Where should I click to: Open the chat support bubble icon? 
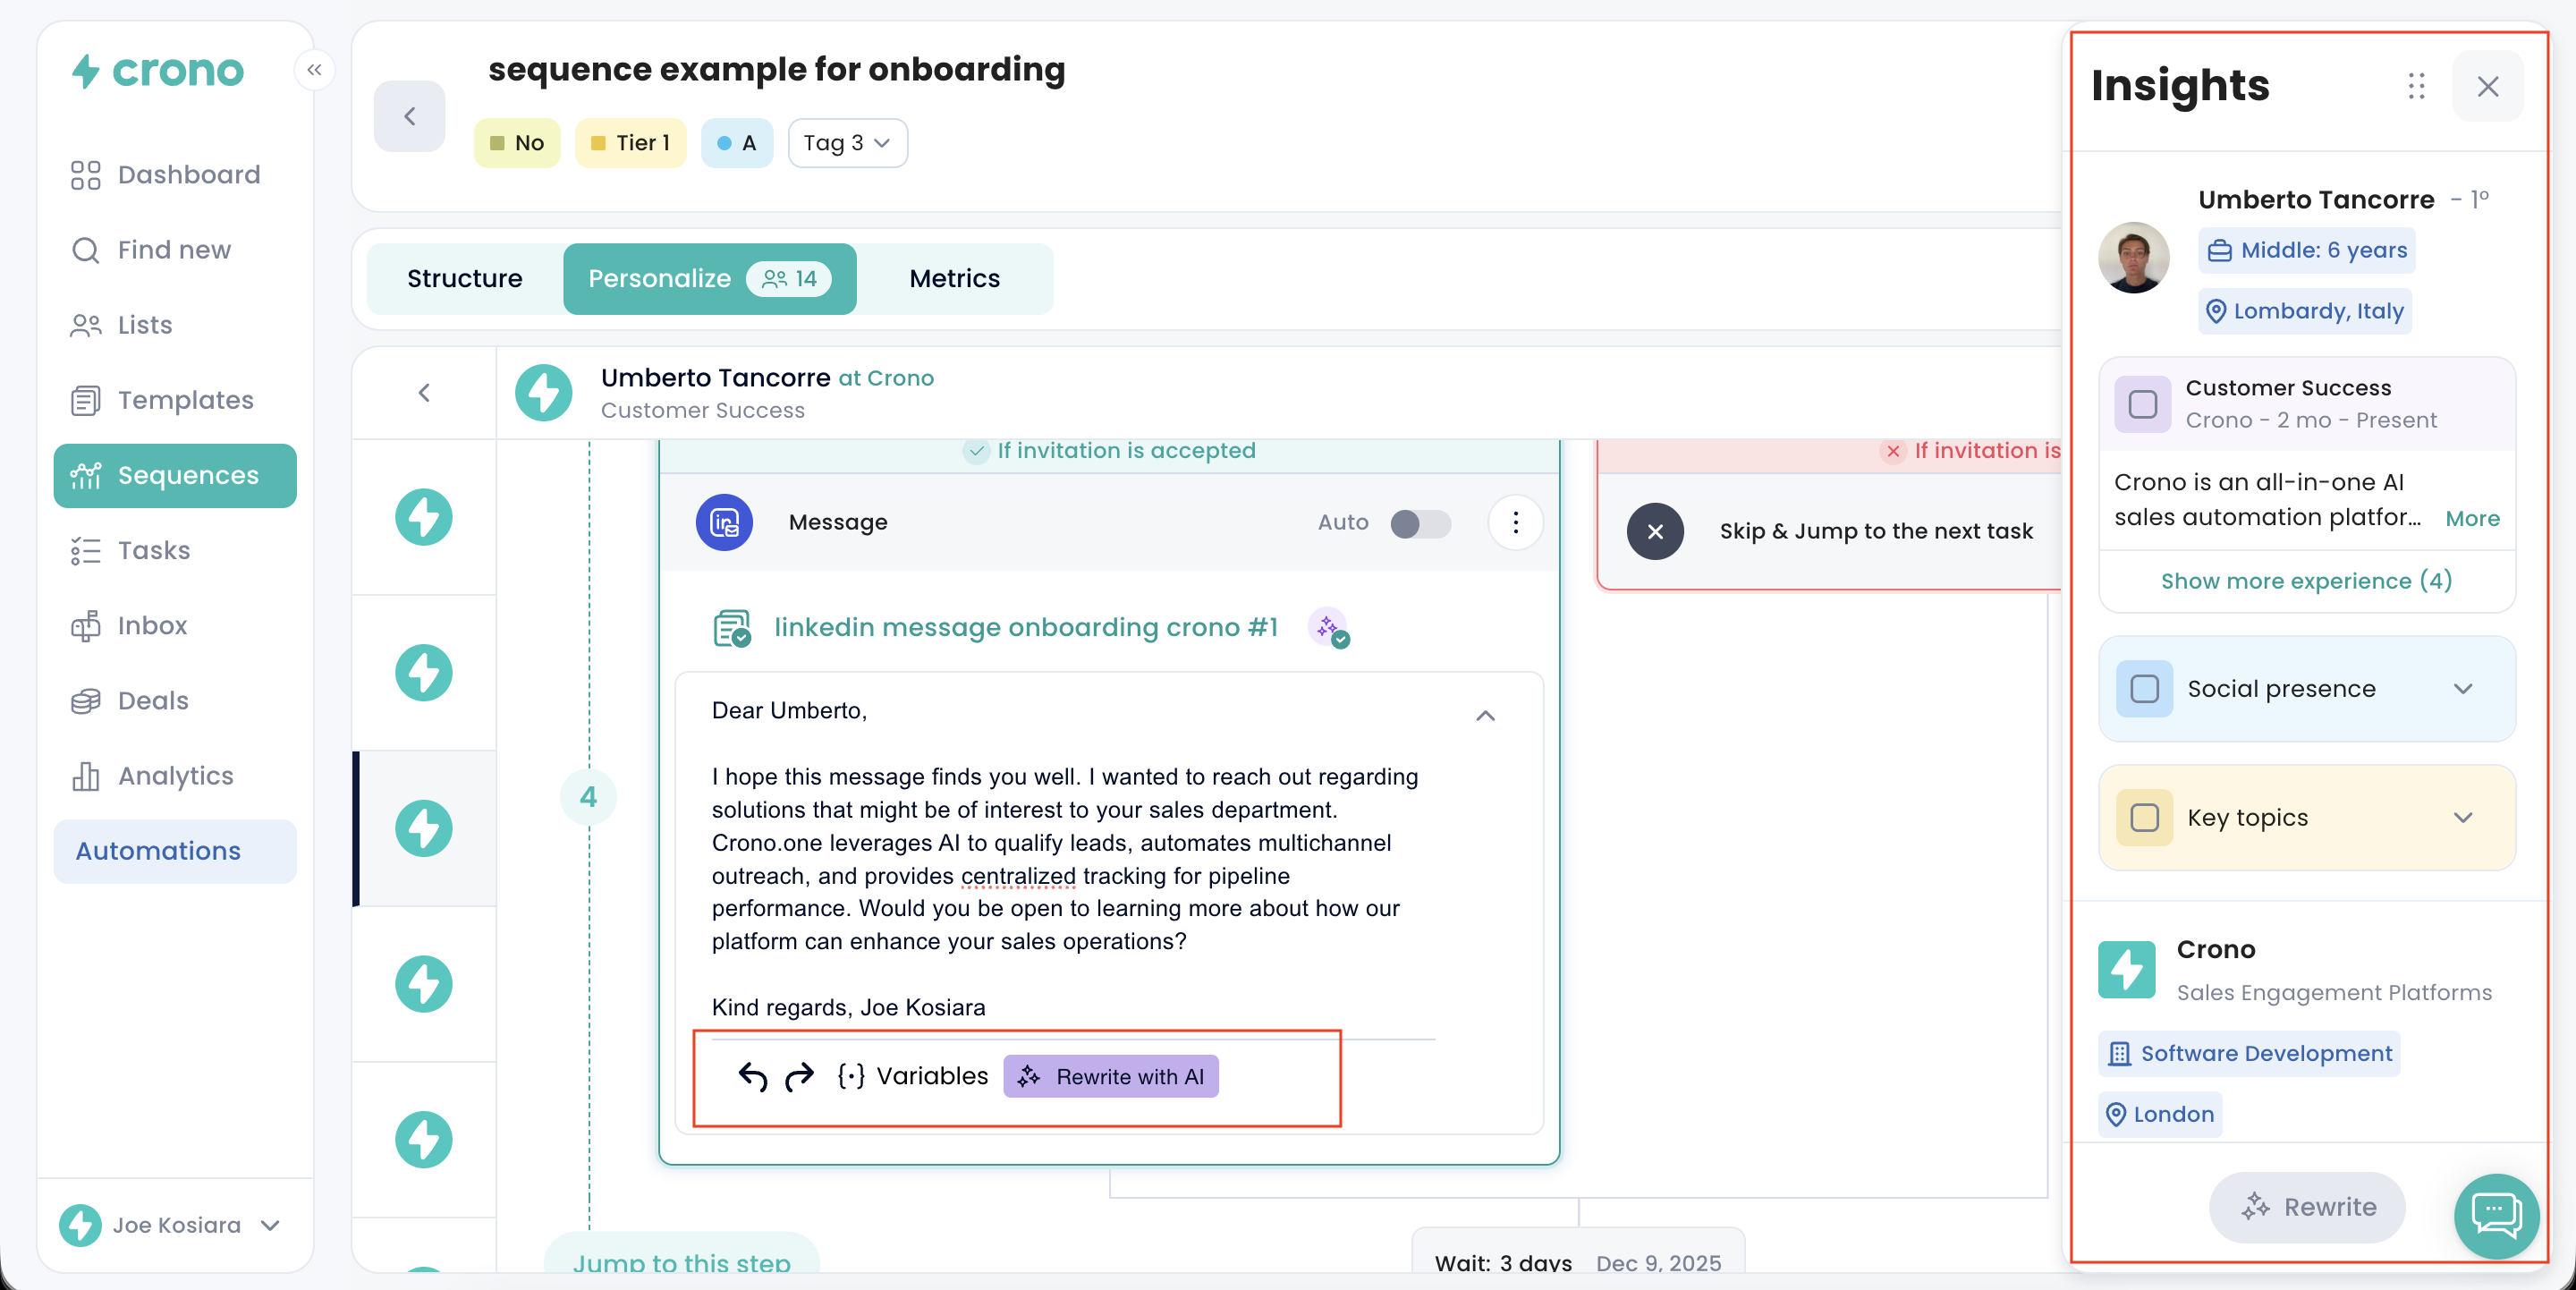pyautogui.click(x=2495, y=1214)
